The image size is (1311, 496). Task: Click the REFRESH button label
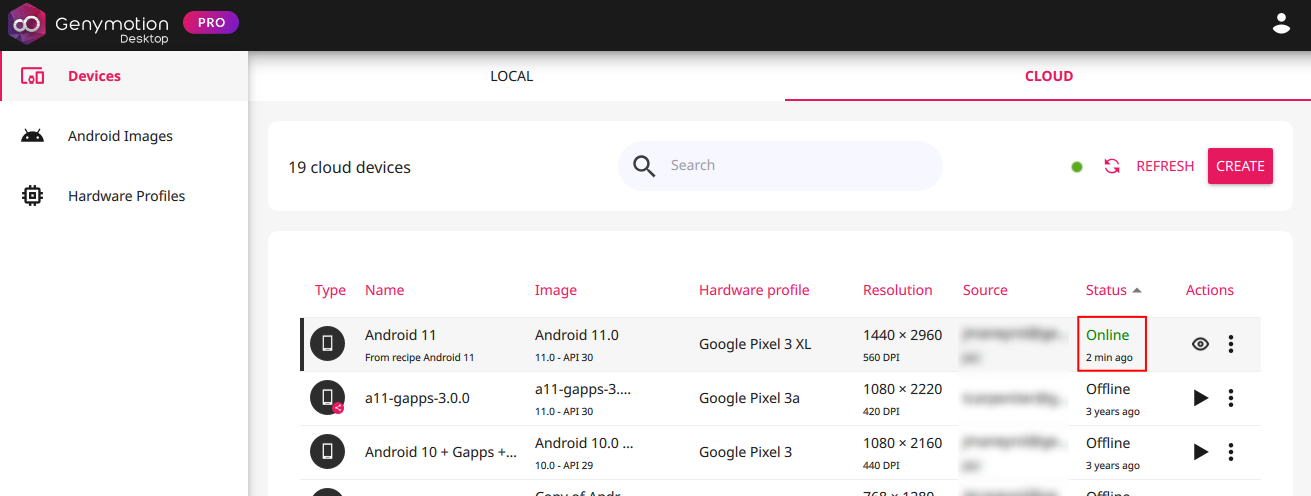coord(1165,166)
